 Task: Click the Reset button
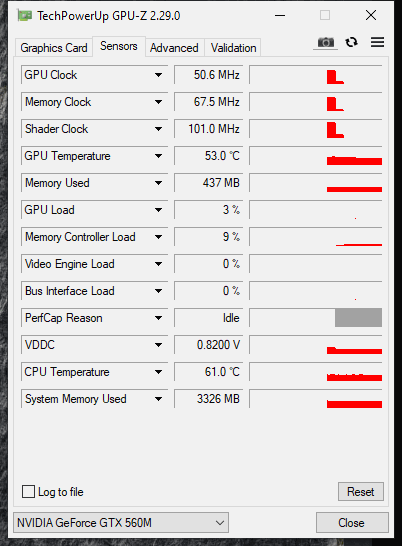[361, 492]
